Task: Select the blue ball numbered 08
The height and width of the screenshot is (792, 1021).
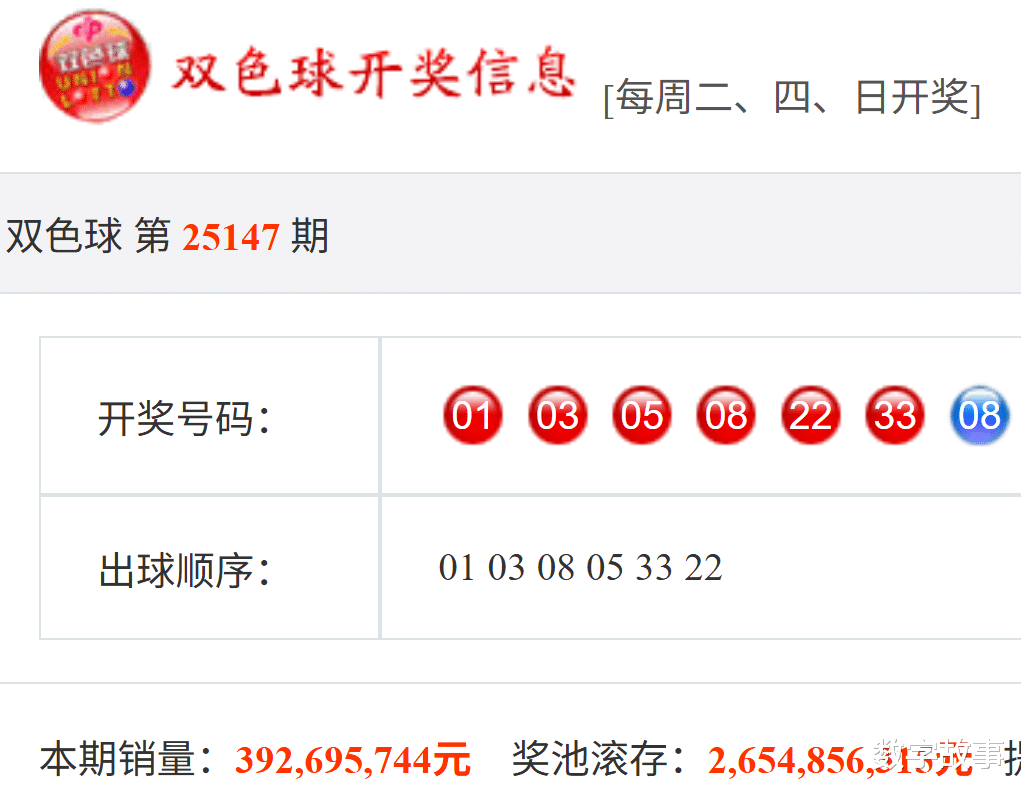Action: (x=979, y=415)
